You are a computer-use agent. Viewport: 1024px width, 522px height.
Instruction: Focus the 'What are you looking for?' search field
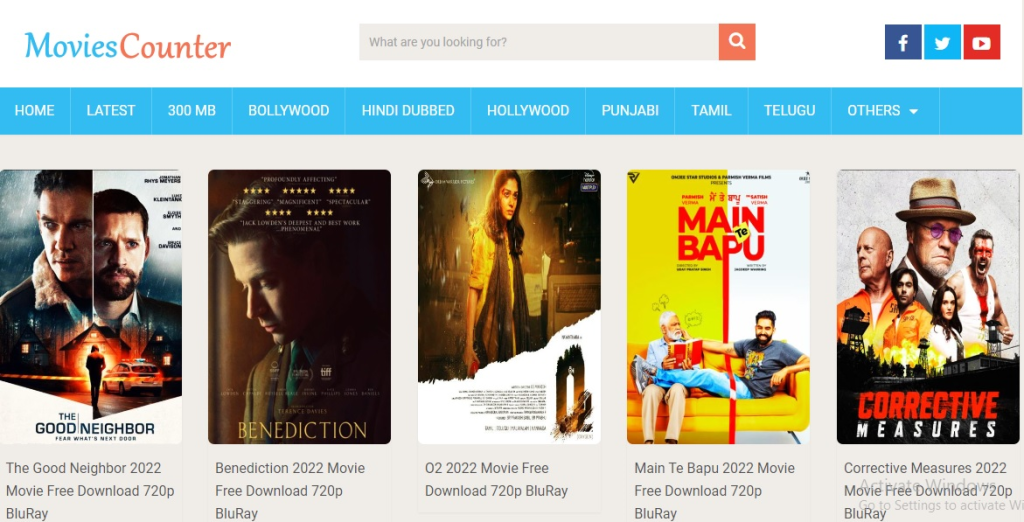(x=539, y=42)
